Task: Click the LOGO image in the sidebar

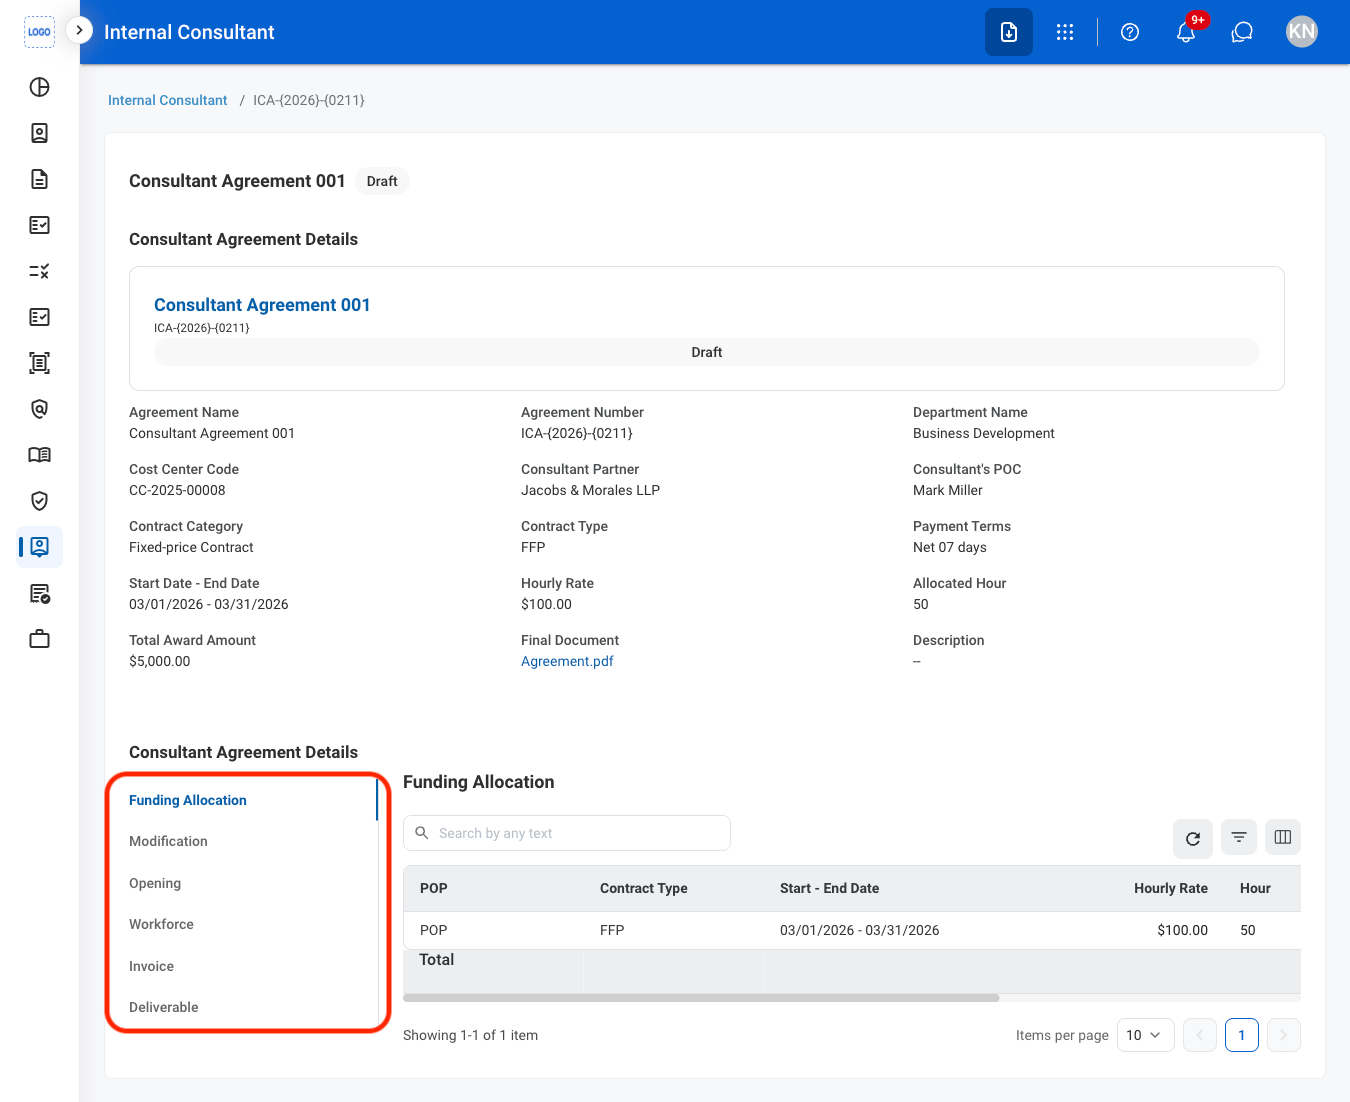Action: pyautogui.click(x=39, y=32)
